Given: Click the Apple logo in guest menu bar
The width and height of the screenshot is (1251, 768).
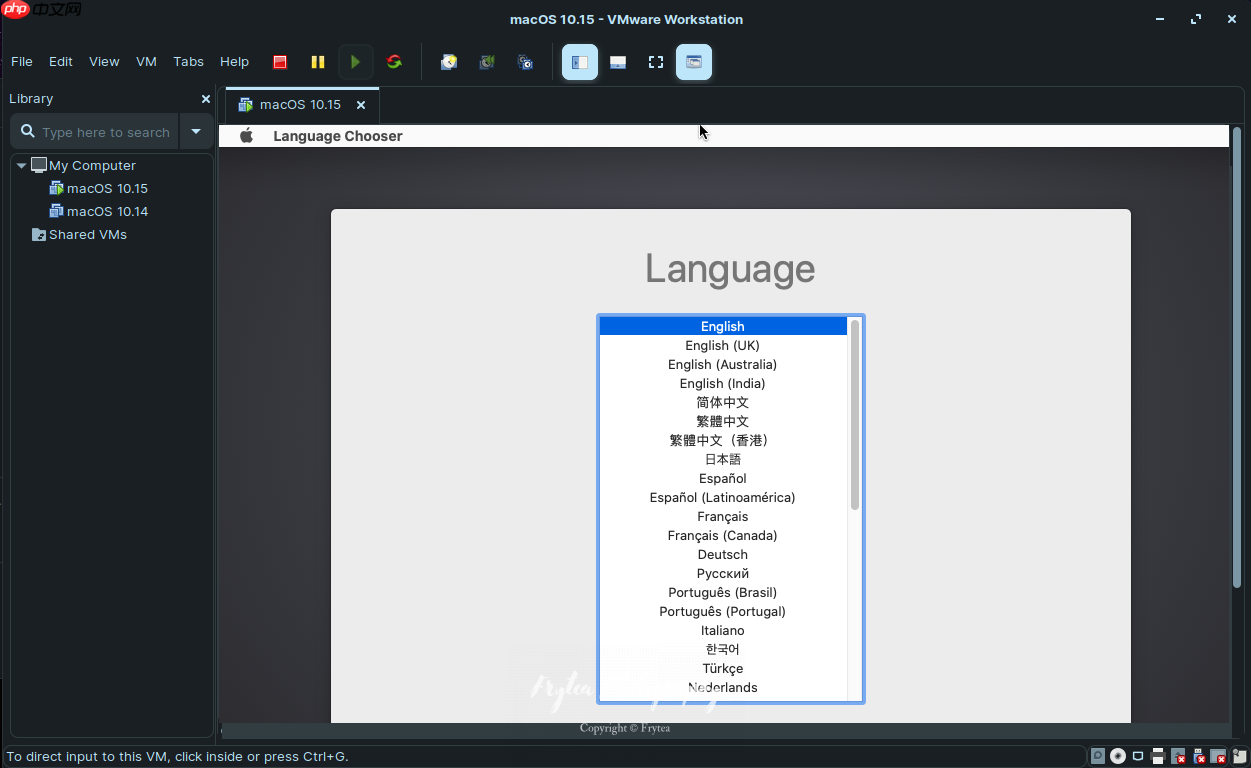Looking at the screenshot, I should 246,136.
